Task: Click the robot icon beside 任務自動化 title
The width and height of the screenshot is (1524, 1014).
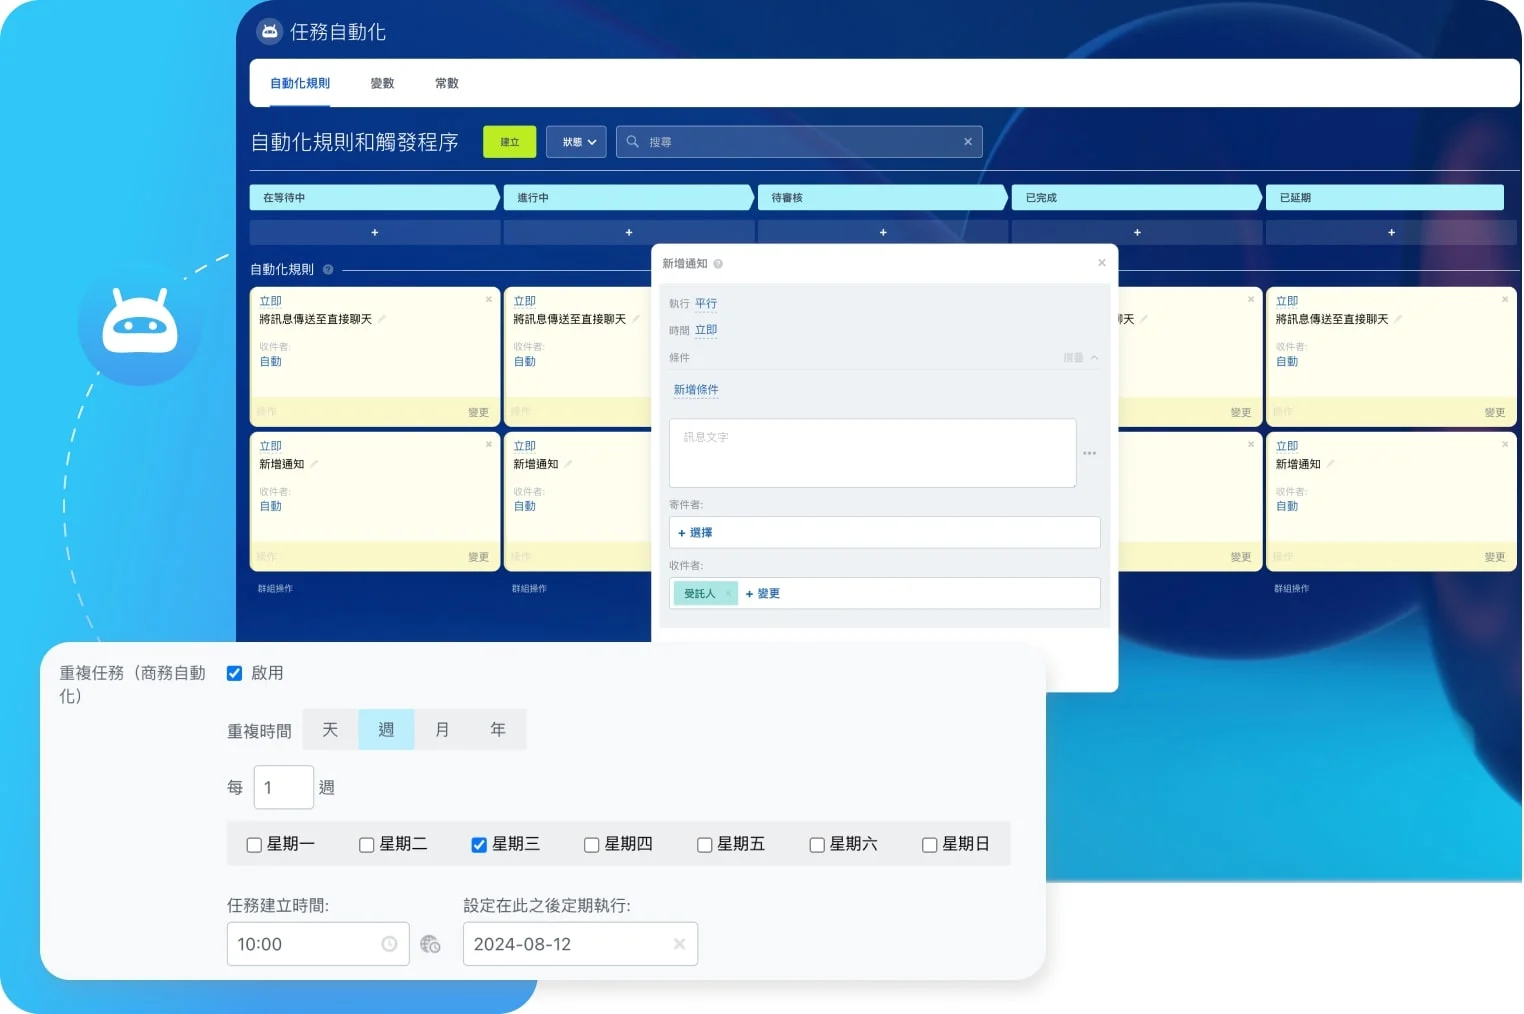Action: click(x=269, y=31)
